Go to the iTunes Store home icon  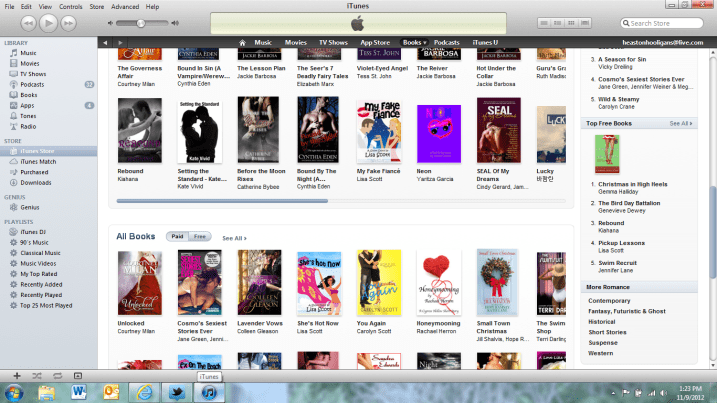click(x=243, y=42)
